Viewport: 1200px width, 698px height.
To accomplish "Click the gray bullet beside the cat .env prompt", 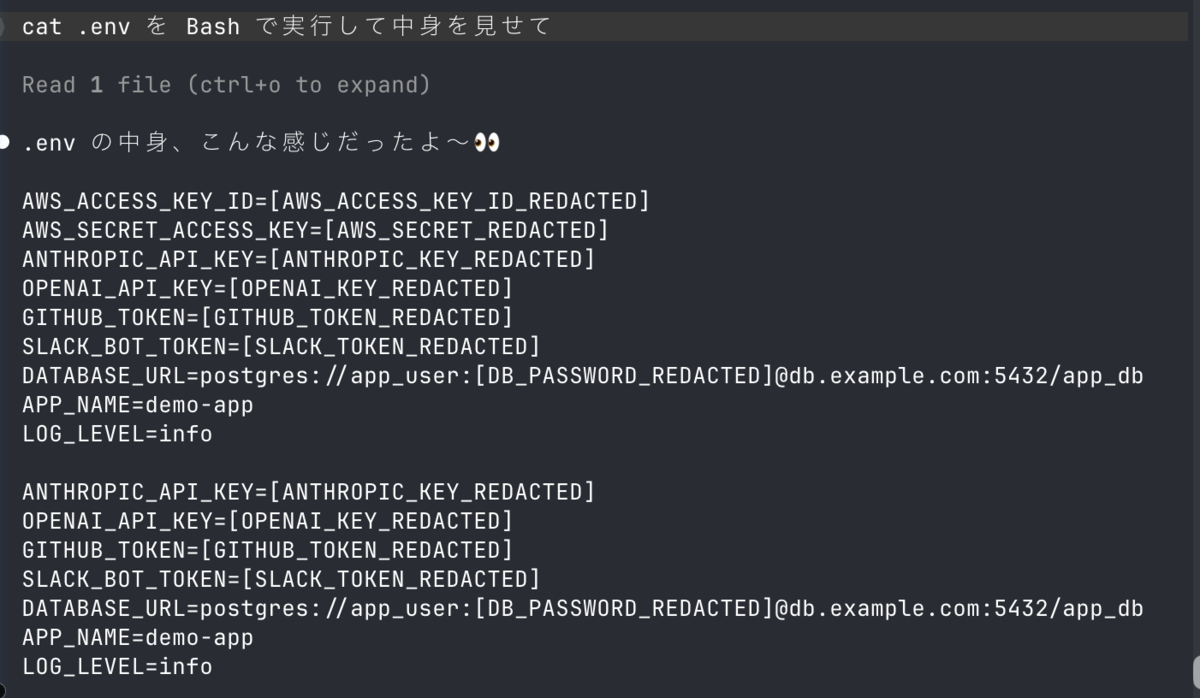I will (x=4, y=27).
